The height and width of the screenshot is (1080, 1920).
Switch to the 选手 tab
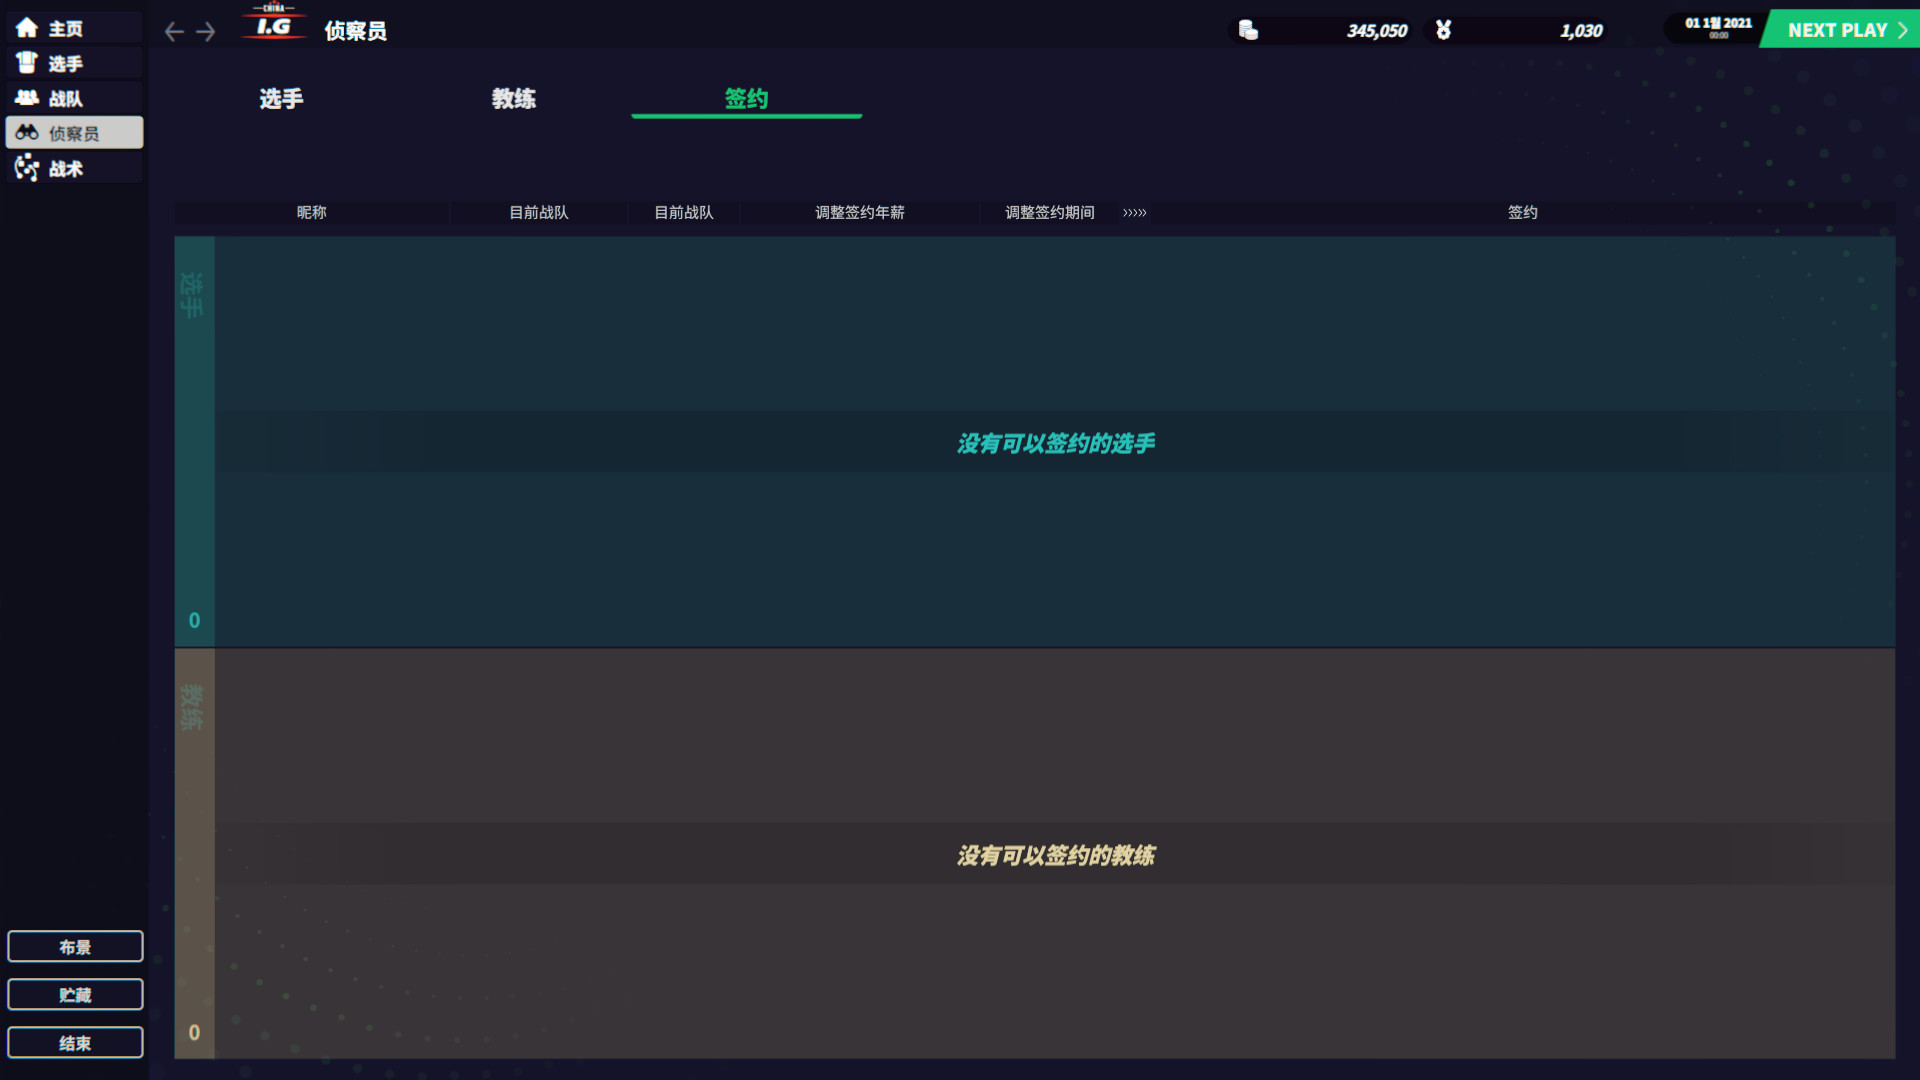[x=280, y=98]
